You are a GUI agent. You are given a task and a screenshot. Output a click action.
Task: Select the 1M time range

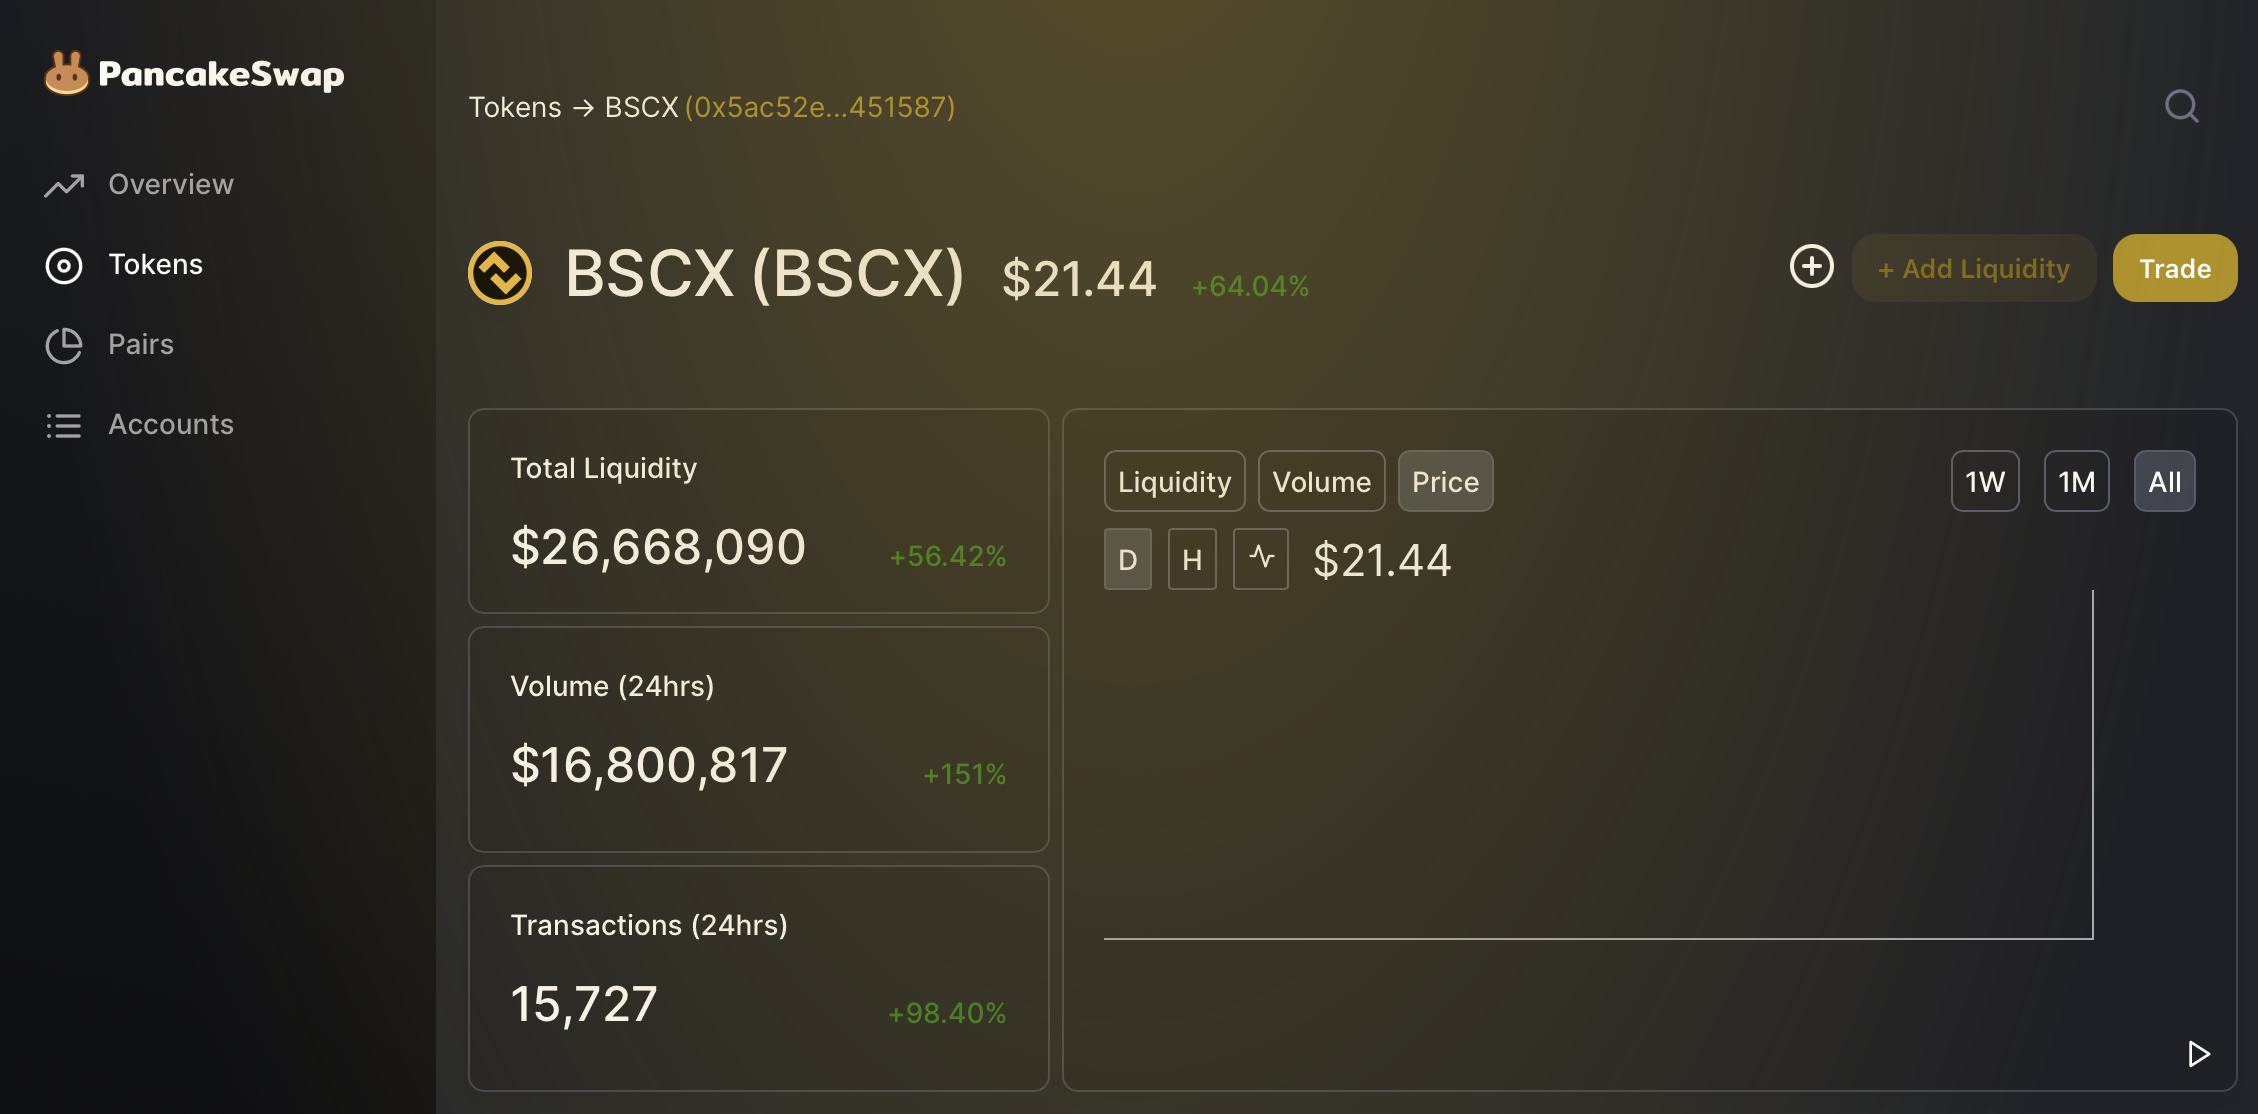point(2076,481)
